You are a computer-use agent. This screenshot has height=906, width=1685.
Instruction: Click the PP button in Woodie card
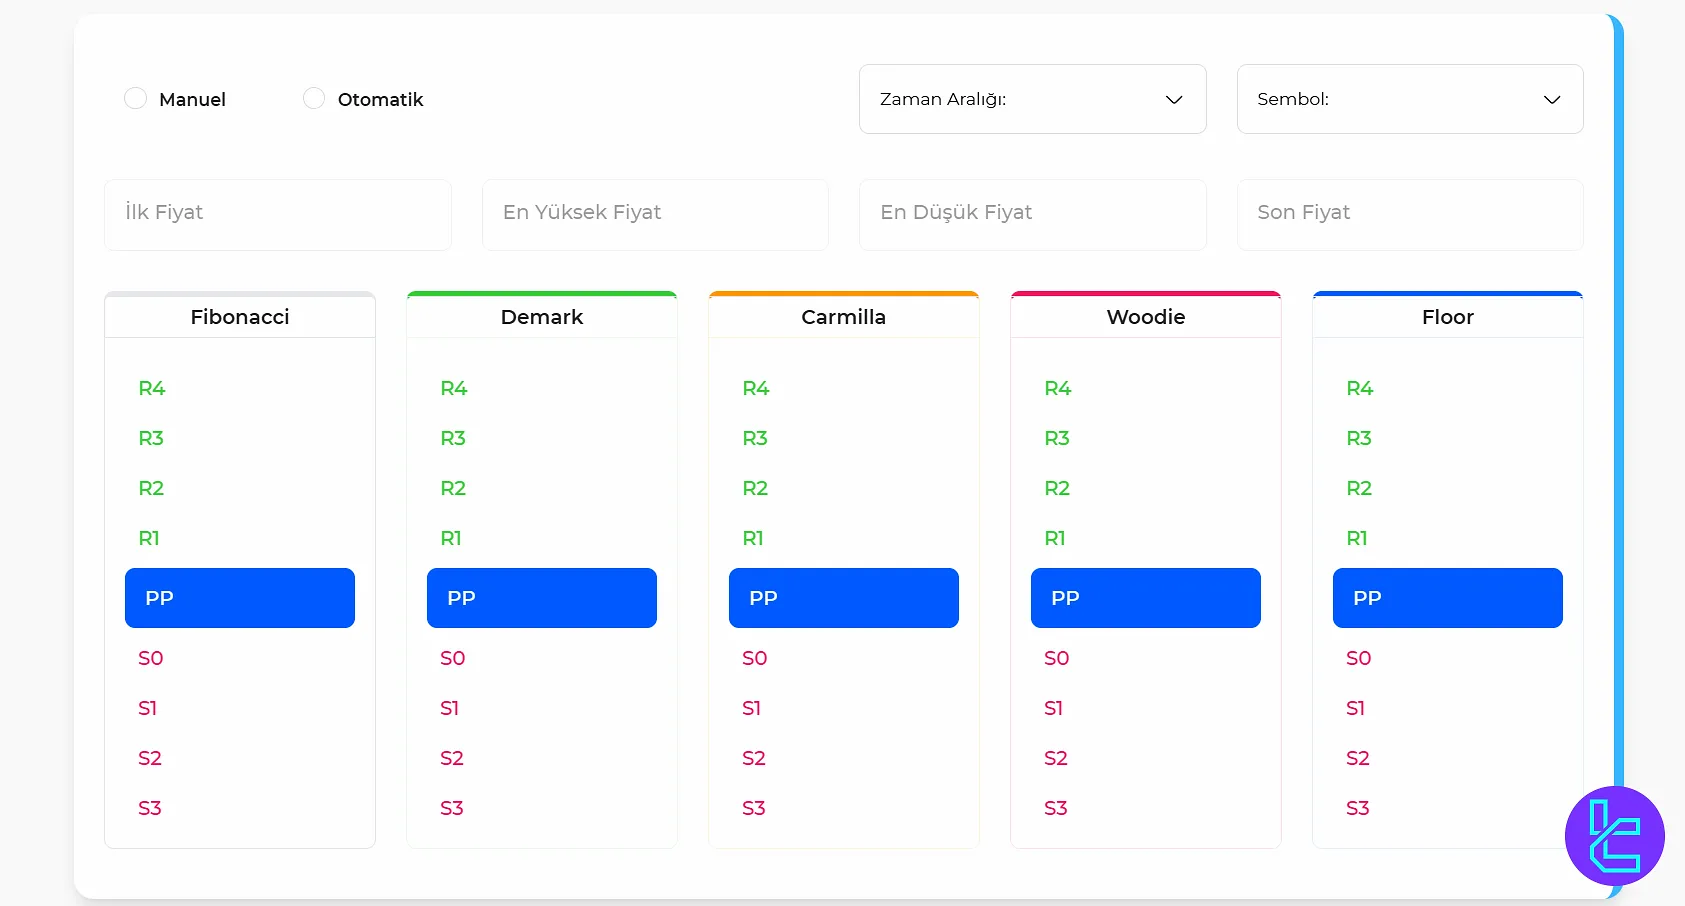(x=1145, y=597)
